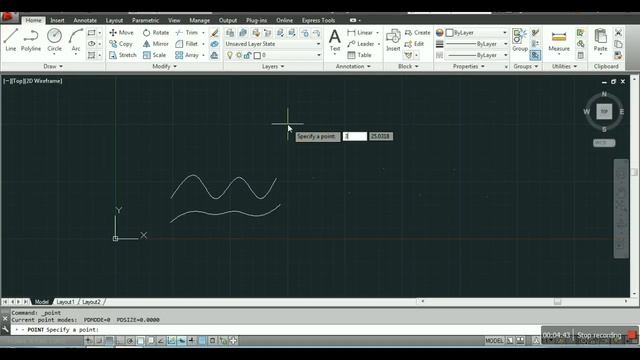Expand the Properties panel
This screenshot has width=640, height=360.
click(x=468, y=66)
